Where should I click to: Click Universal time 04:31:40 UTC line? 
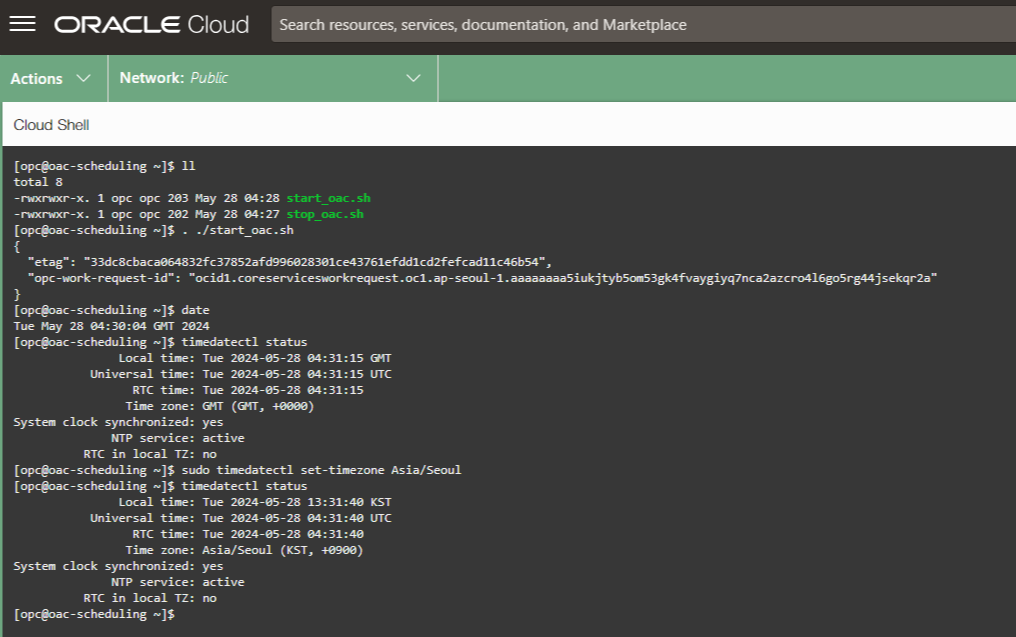pyautogui.click(x=241, y=518)
